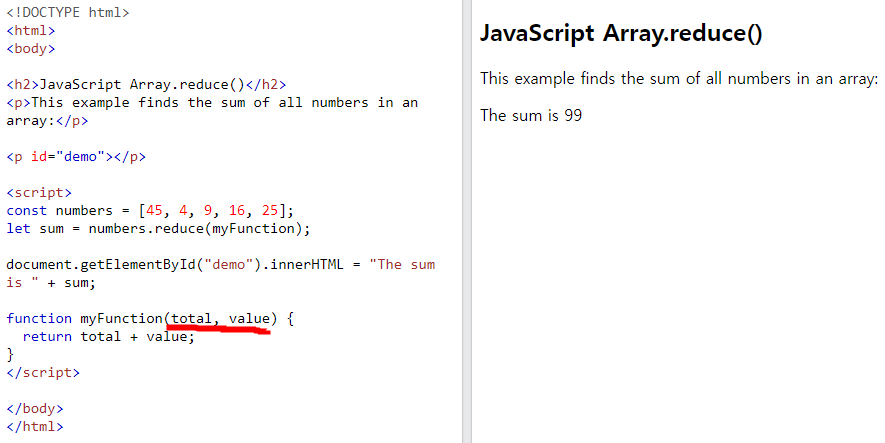The width and height of the screenshot is (885, 443).
Task: Click the number 9 in the numbers array
Action: [x=208, y=210]
